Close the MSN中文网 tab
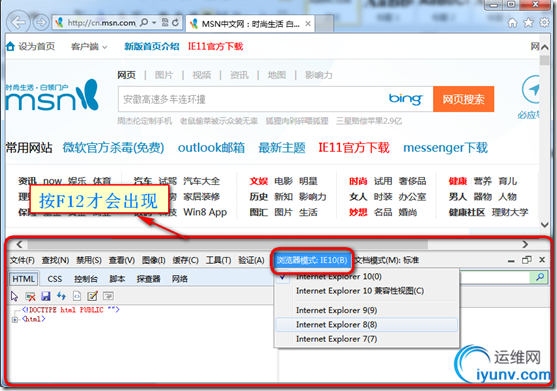This screenshot has width=557, height=391. tap(308, 24)
